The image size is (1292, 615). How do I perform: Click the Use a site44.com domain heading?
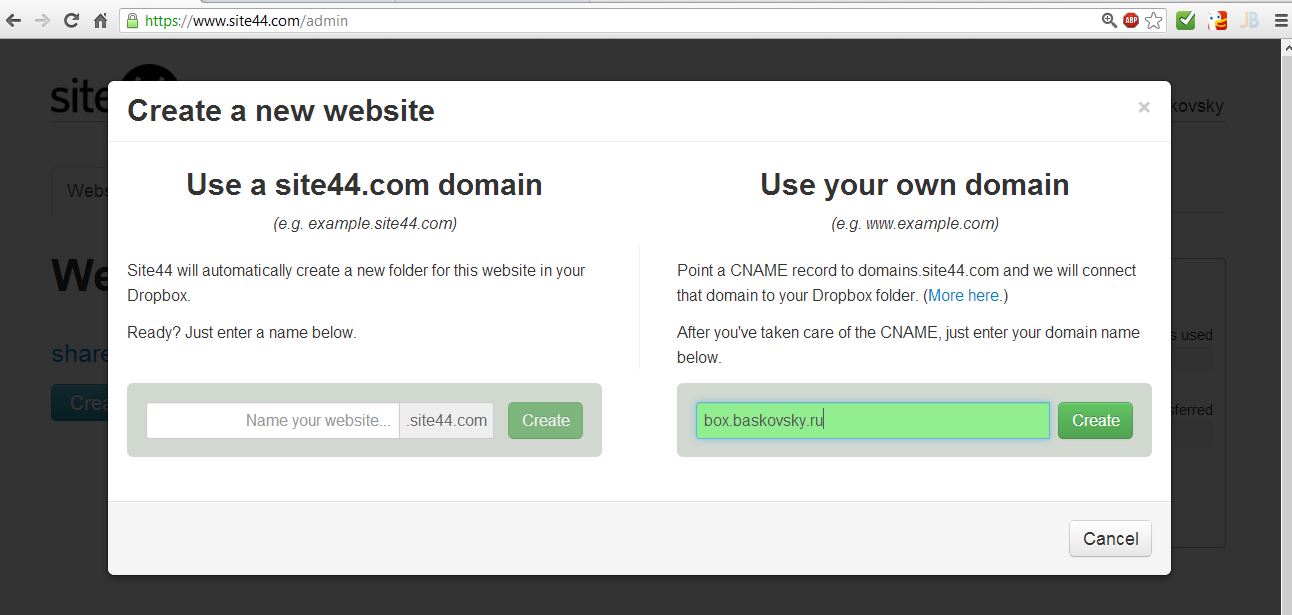(364, 184)
